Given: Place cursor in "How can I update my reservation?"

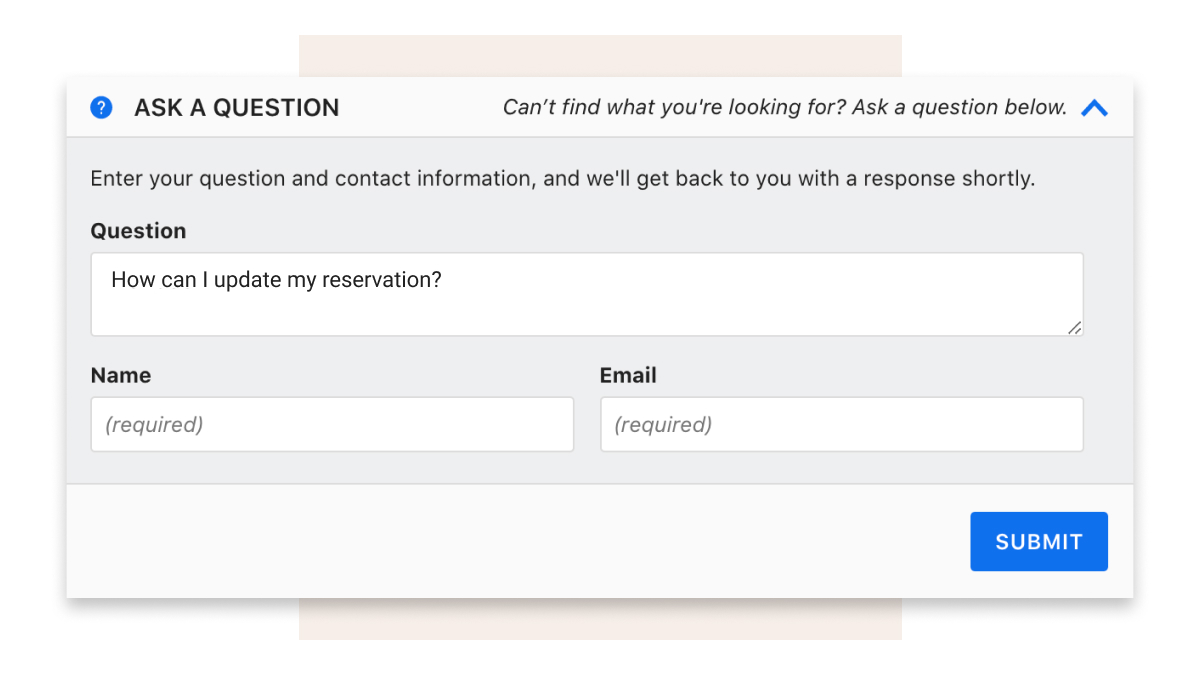Looking at the screenshot, I should tap(277, 280).
